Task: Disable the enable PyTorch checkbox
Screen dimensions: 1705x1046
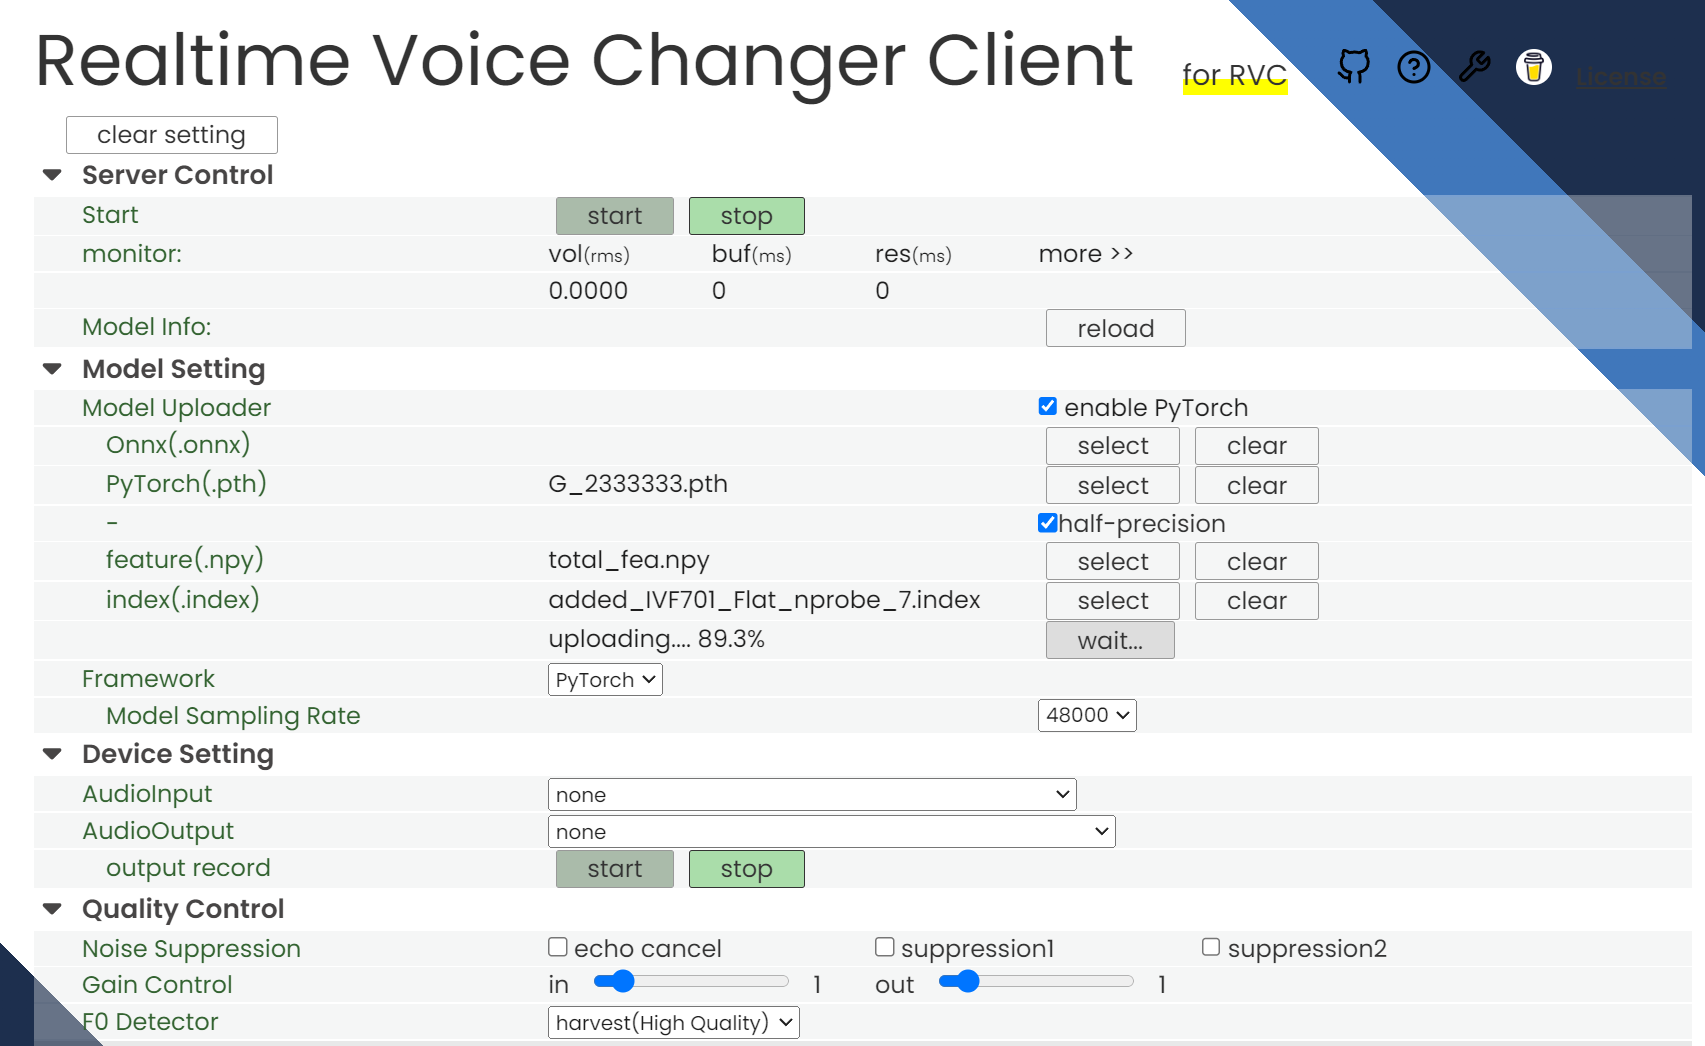Action: pyautogui.click(x=1048, y=406)
